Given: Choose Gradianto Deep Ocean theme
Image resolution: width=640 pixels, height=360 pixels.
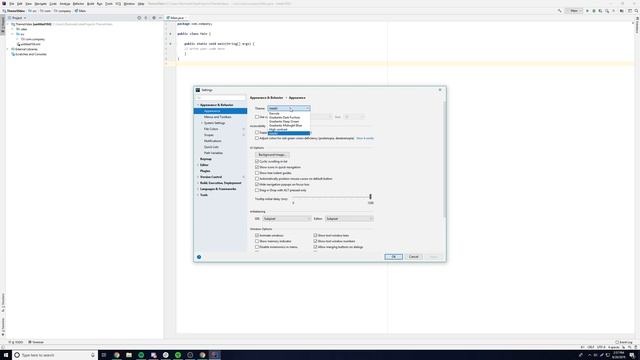Looking at the screenshot, I should tap(289, 122).
